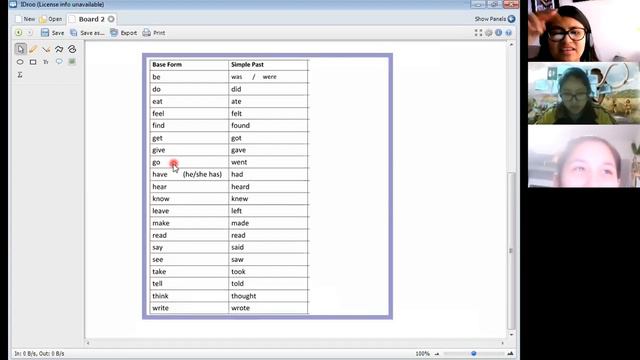Select the rectangle shape tool
This screenshot has height=360, width=640.
(33, 62)
